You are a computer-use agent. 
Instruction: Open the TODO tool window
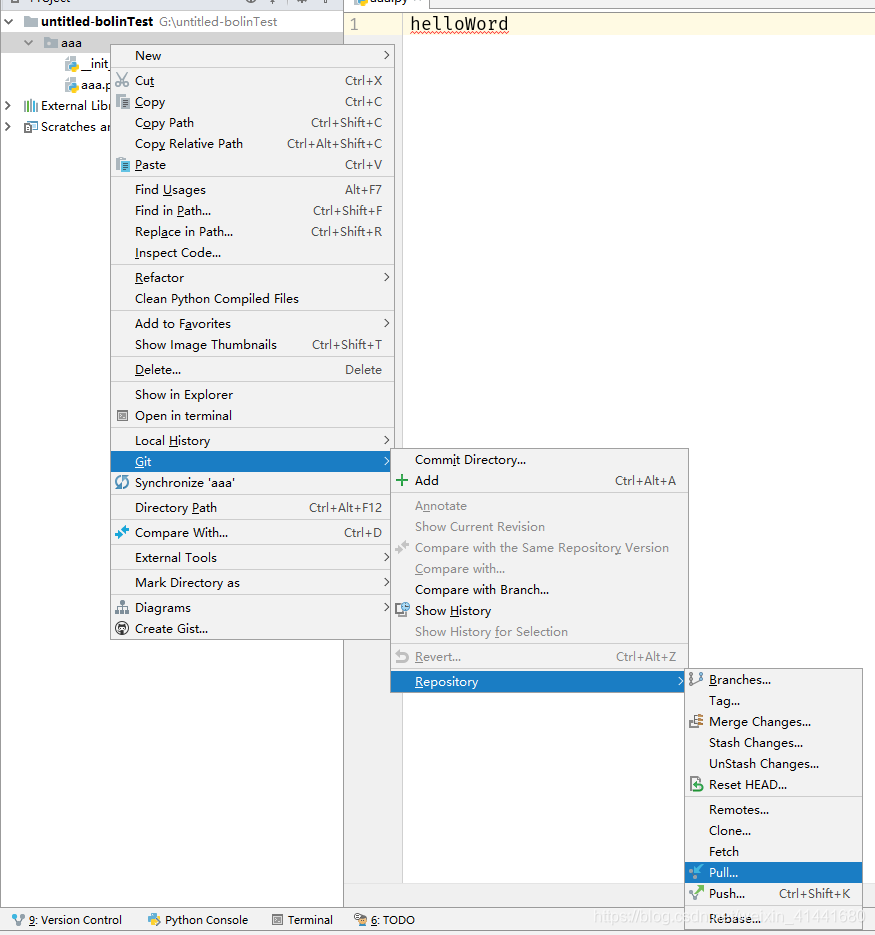[x=384, y=920]
